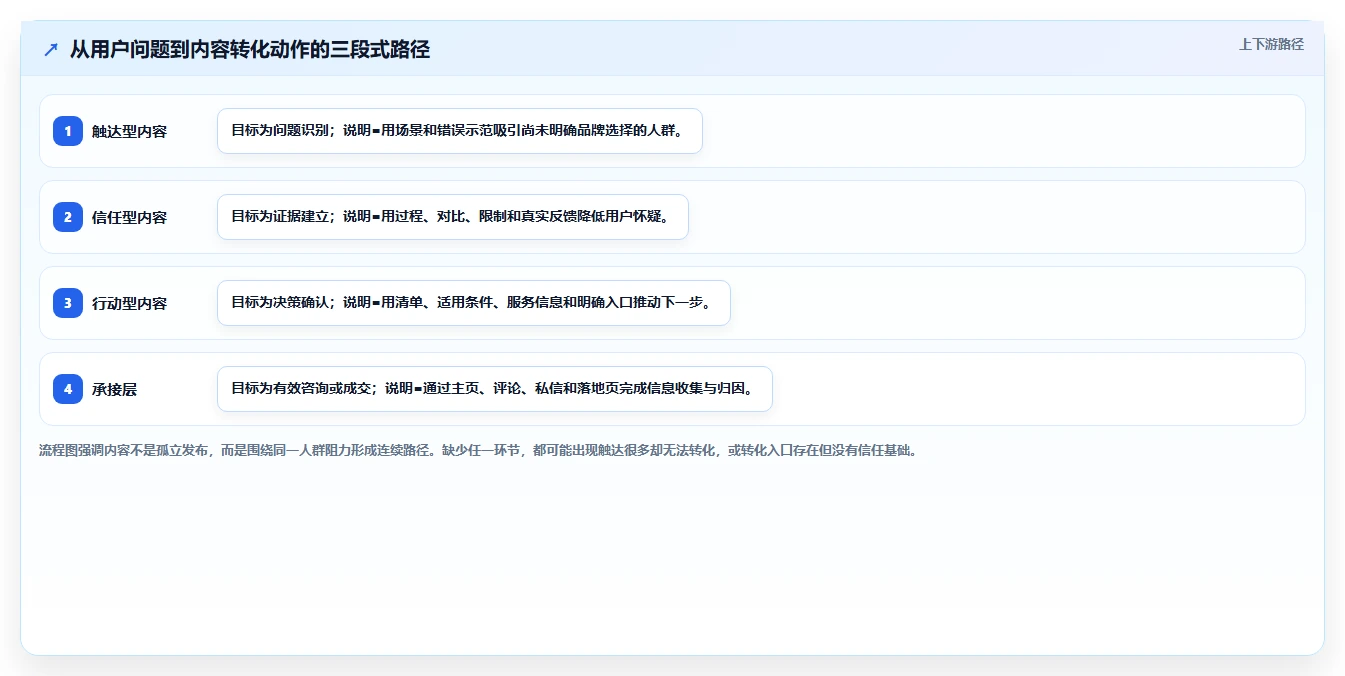Click the description box starting 目标为问题识别
Image resolution: width=1345 pixels, height=676 pixels.
[x=460, y=131]
